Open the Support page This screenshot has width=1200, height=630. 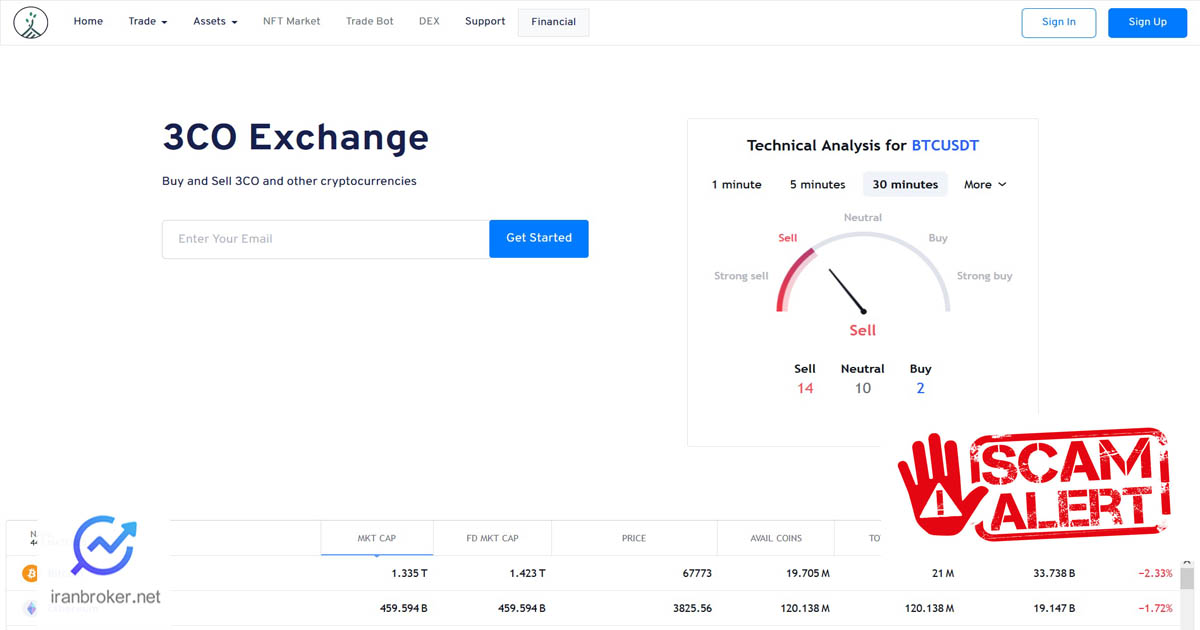point(485,22)
